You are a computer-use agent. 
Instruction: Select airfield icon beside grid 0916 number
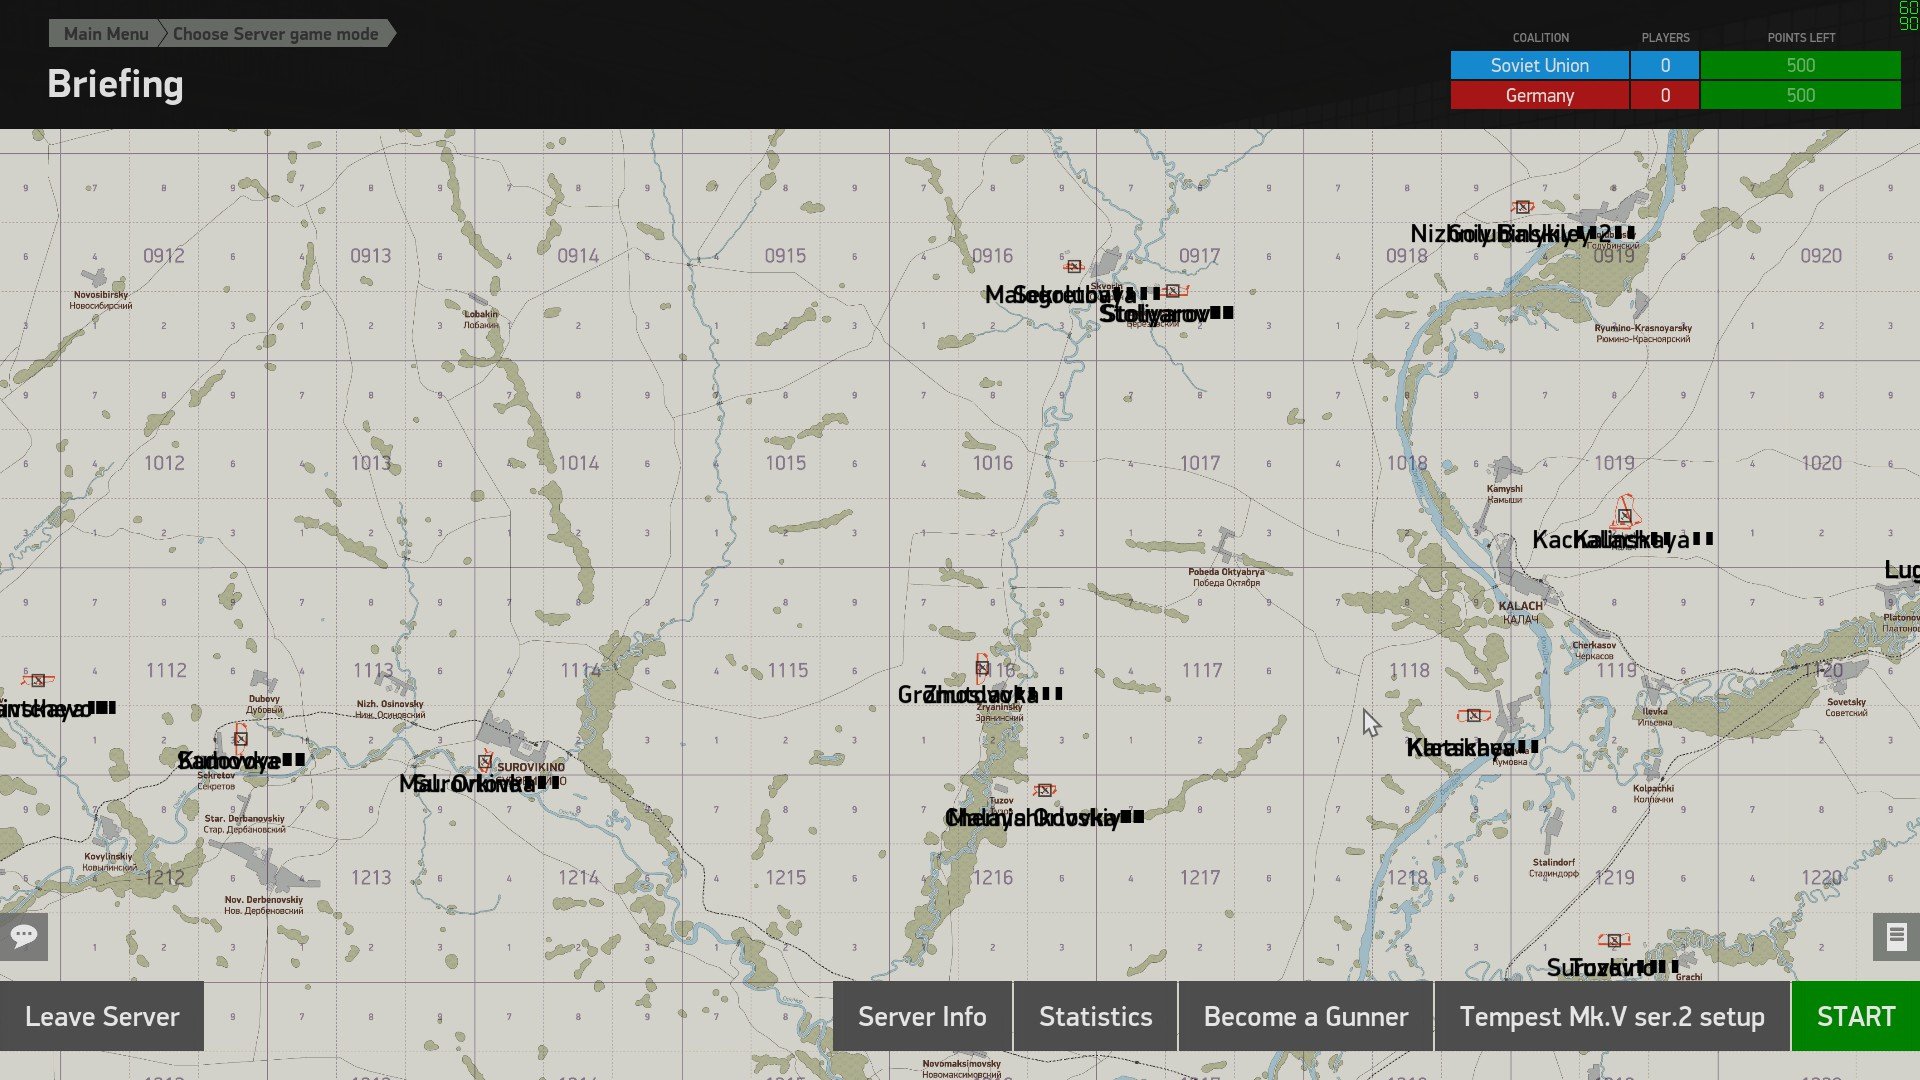tap(1073, 267)
